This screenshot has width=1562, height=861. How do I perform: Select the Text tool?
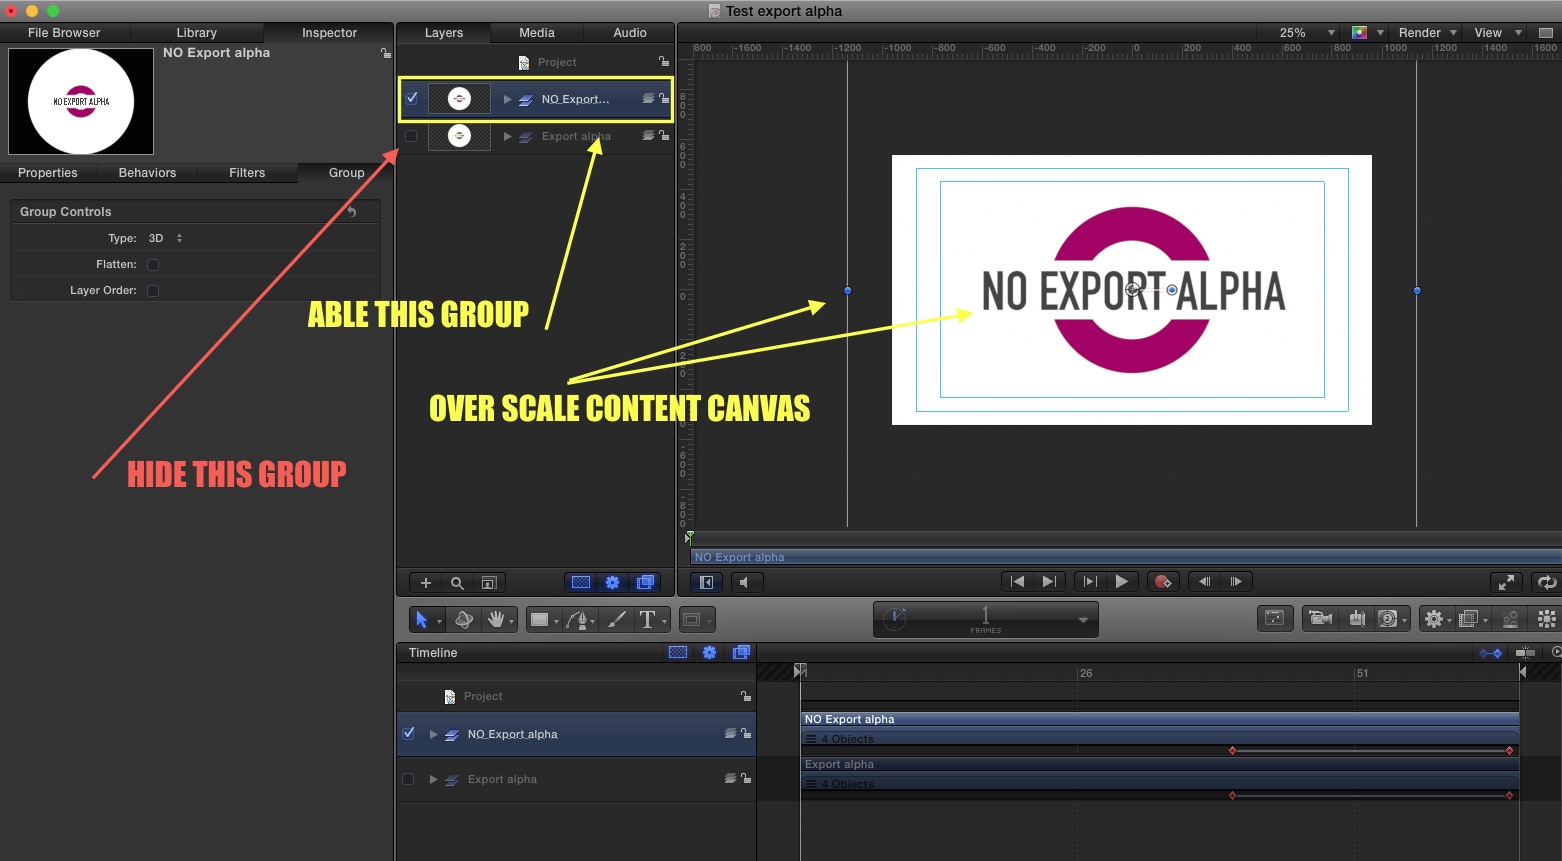648,620
